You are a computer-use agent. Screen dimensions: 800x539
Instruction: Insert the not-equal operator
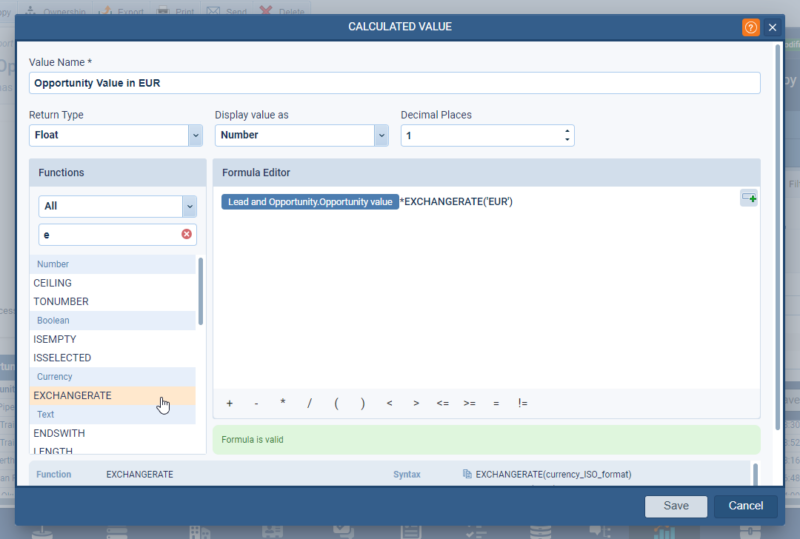coord(522,403)
